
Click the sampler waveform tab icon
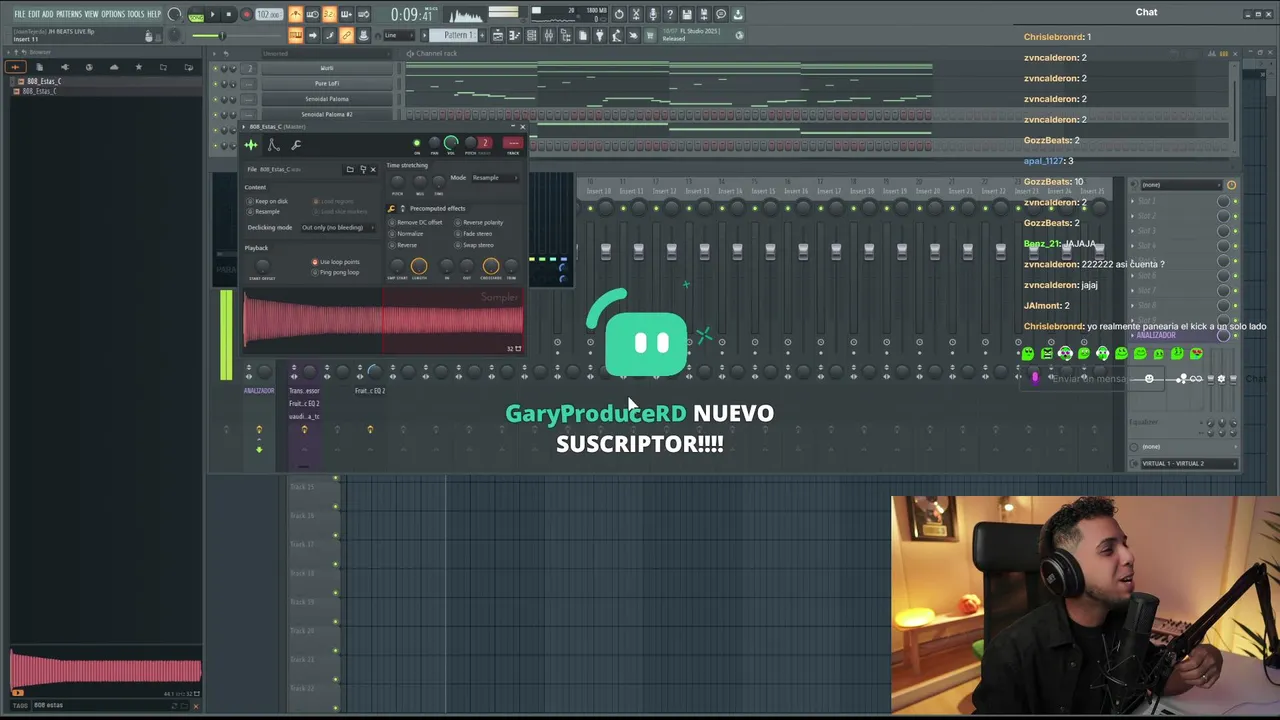tap(251, 145)
